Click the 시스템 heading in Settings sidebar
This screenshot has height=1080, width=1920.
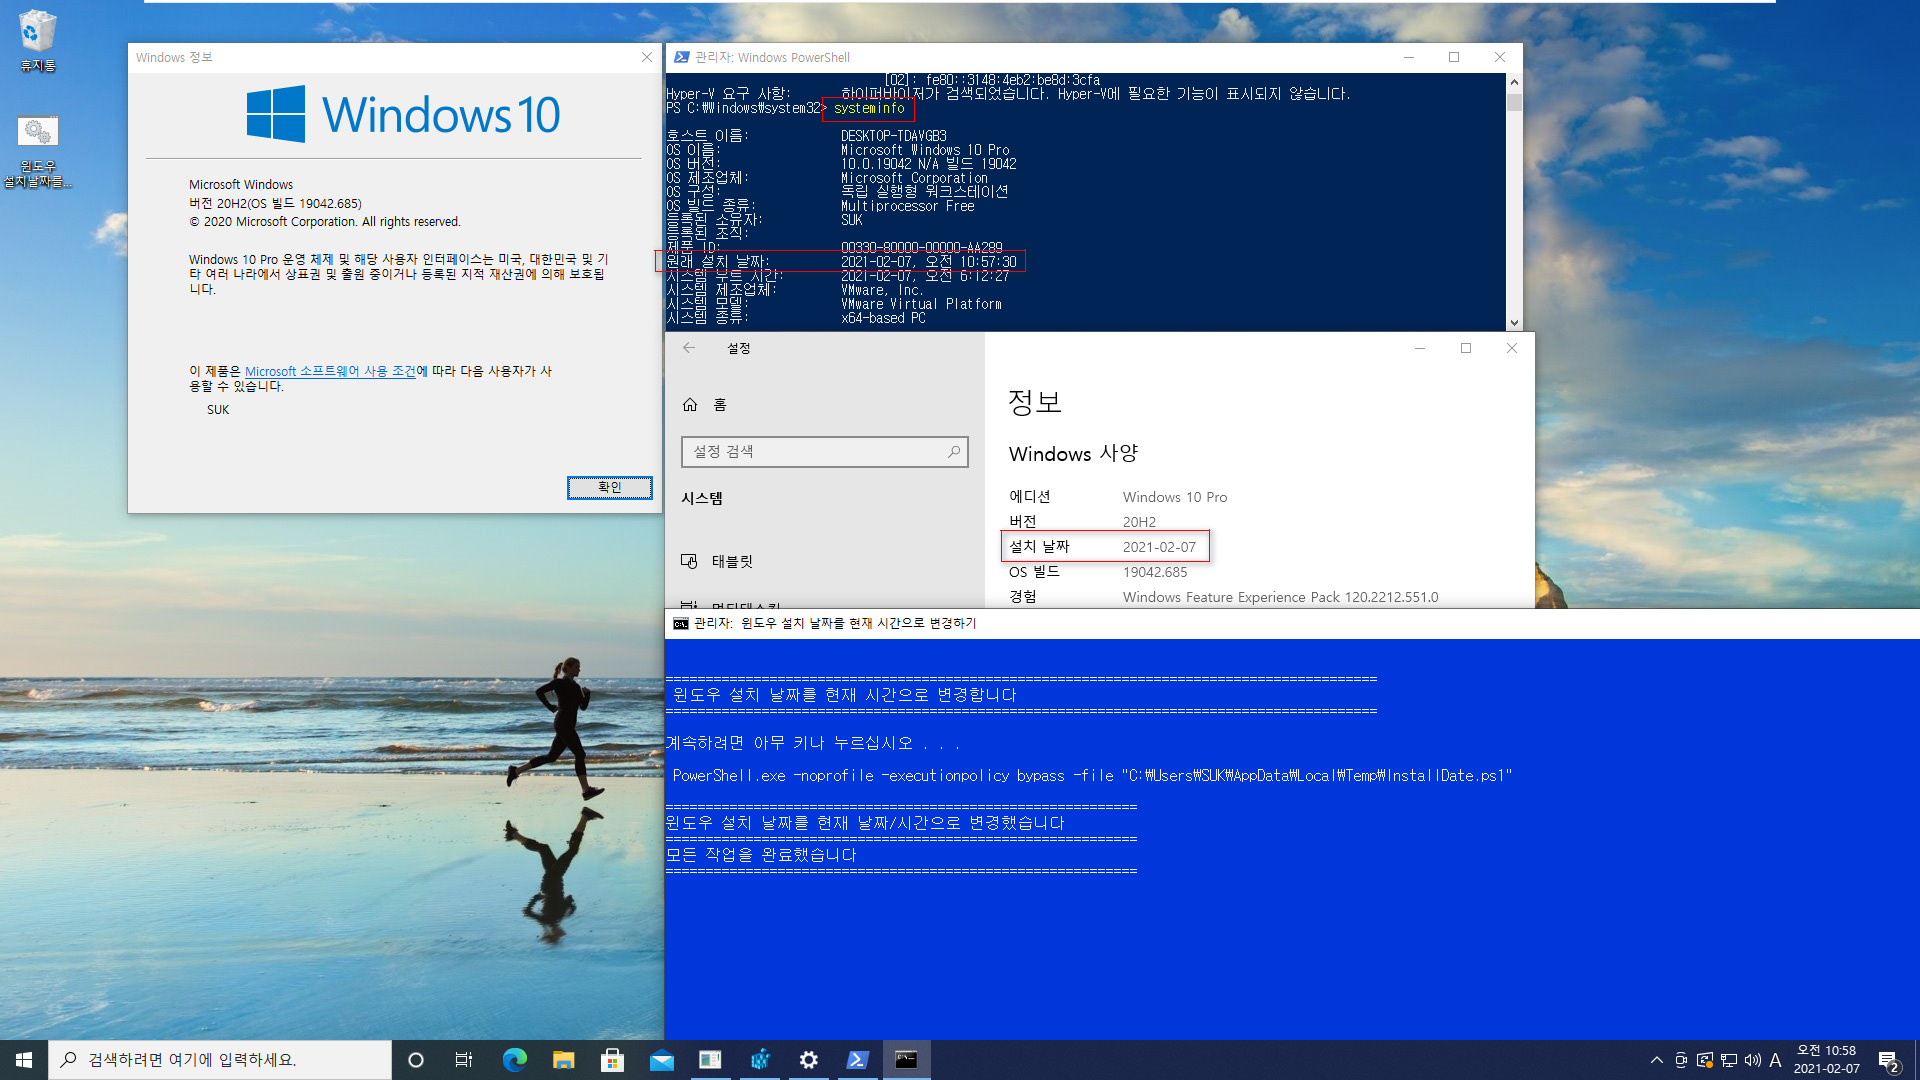pos(702,498)
